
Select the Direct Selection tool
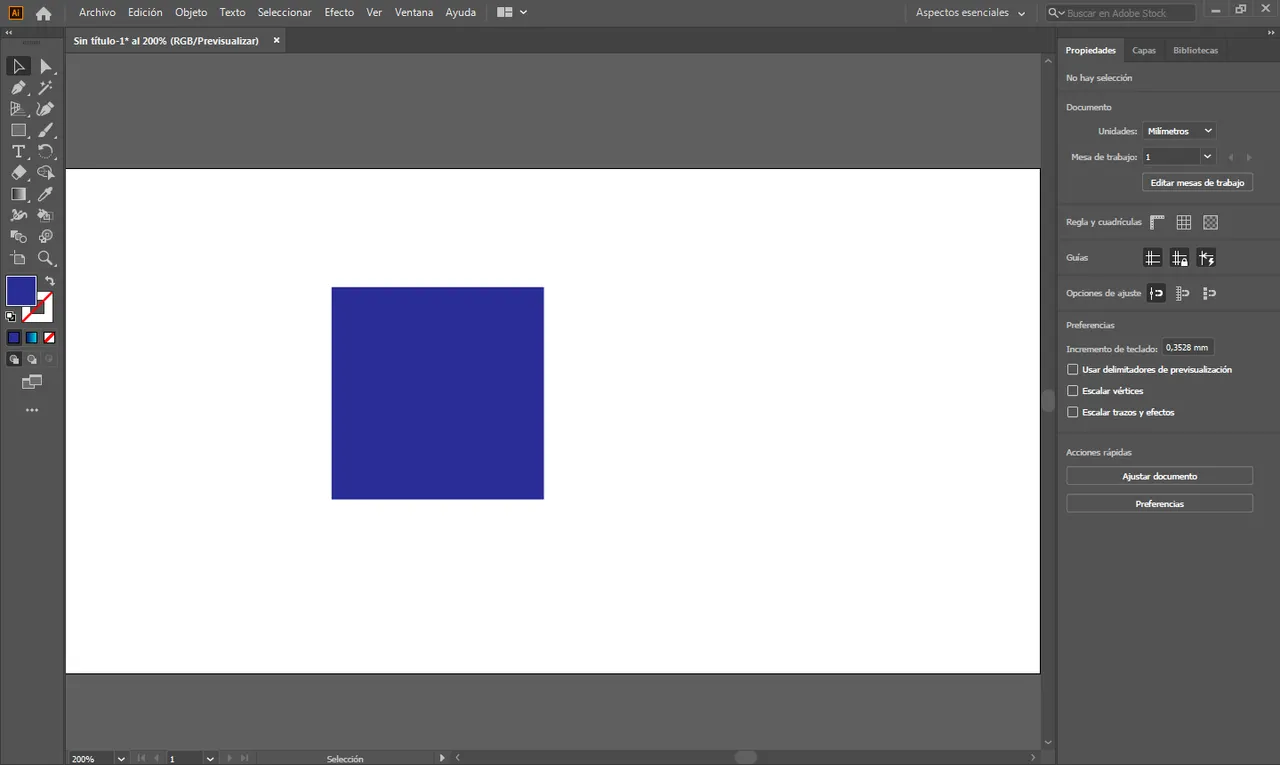[45, 66]
